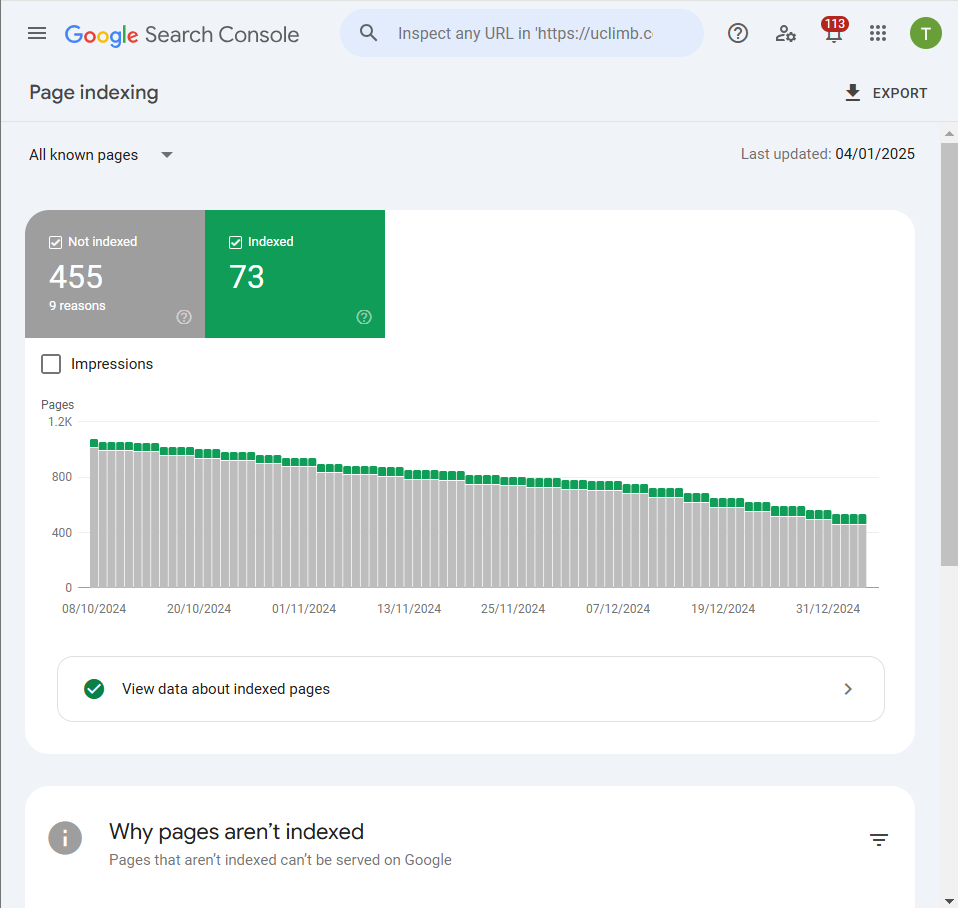Image resolution: width=958 pixels, height=908 pixels.
Task: Open users and permissions settings icon
Action: coord(786,33)
